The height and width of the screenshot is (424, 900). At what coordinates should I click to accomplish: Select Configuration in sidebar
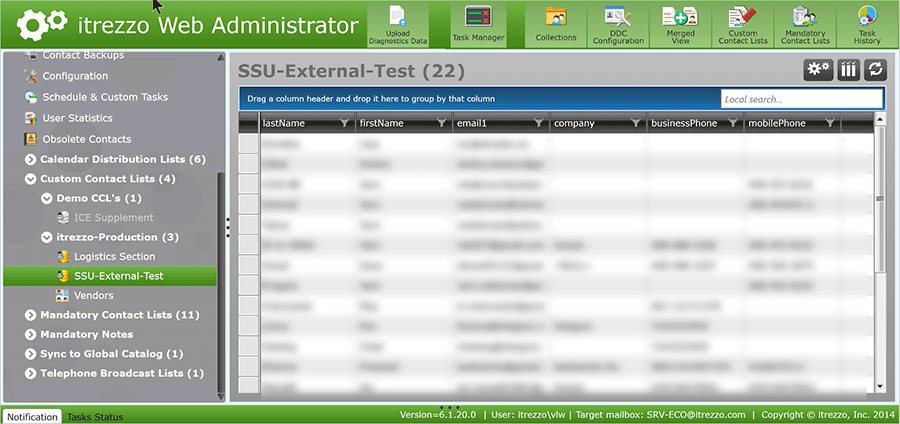coord(75,76)
